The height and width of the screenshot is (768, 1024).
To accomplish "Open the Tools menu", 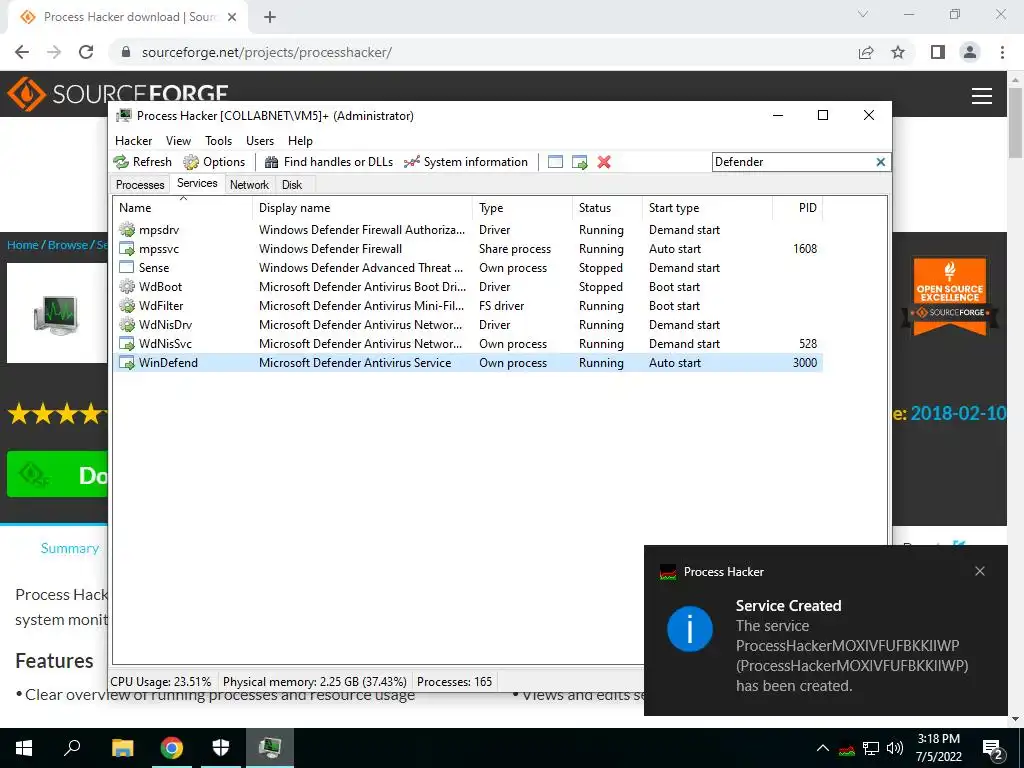I will coord(218,140).
